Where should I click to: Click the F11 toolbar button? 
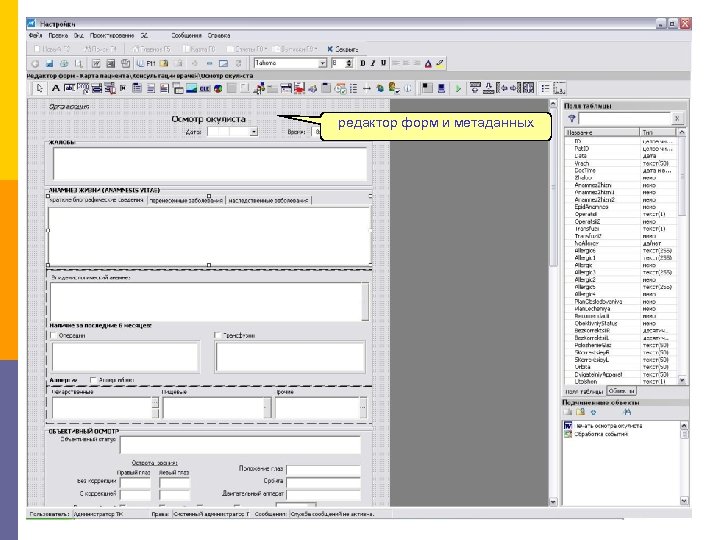click(146, 63)
